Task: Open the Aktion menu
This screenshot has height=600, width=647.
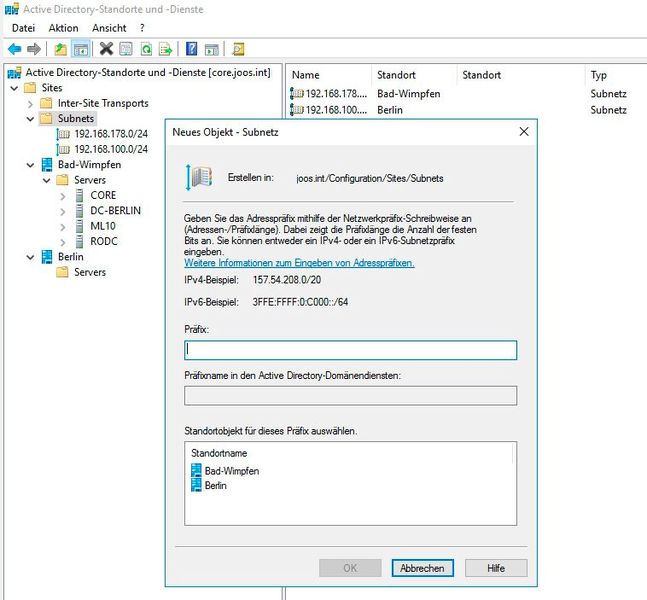Action: pos(63,28)
